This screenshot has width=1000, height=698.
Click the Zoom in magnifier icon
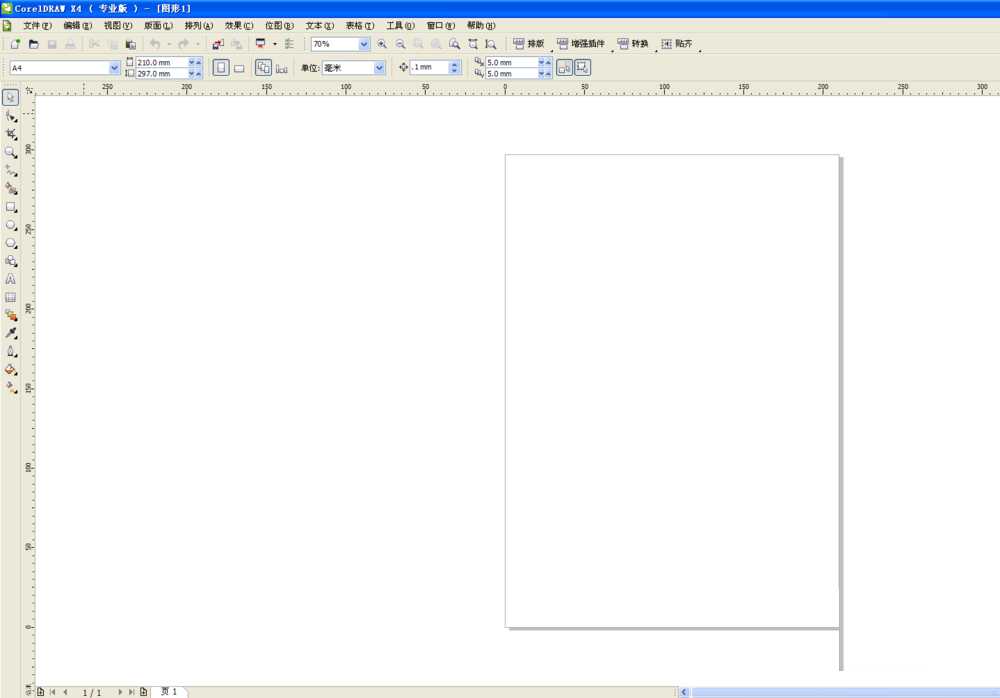tap(382, 44)
